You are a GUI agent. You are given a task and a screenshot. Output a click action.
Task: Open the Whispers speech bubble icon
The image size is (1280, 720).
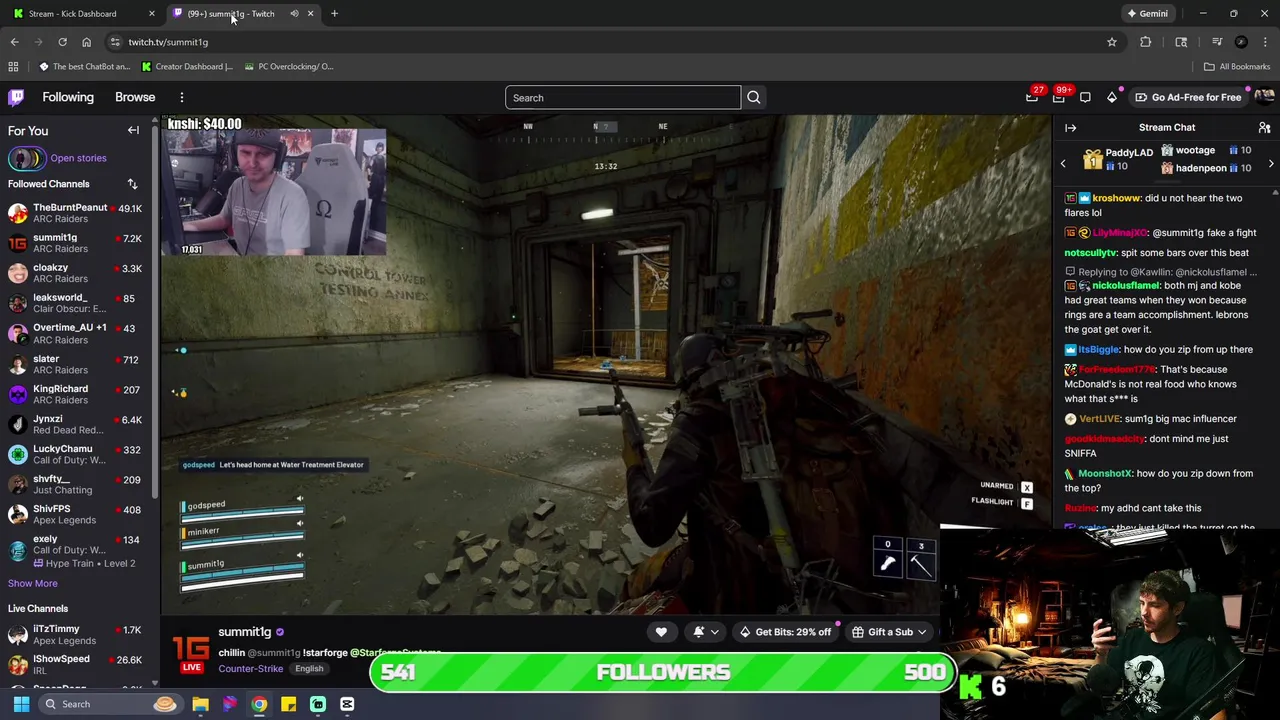(1085, 97)
